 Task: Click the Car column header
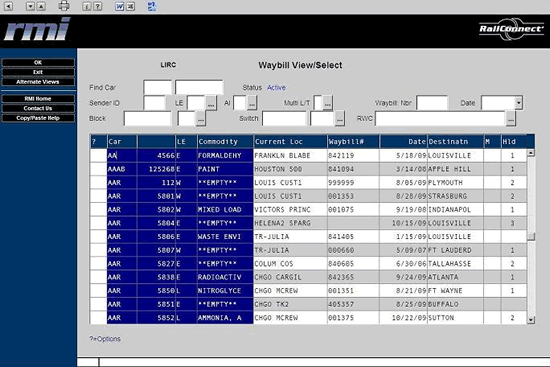(122, 141)
